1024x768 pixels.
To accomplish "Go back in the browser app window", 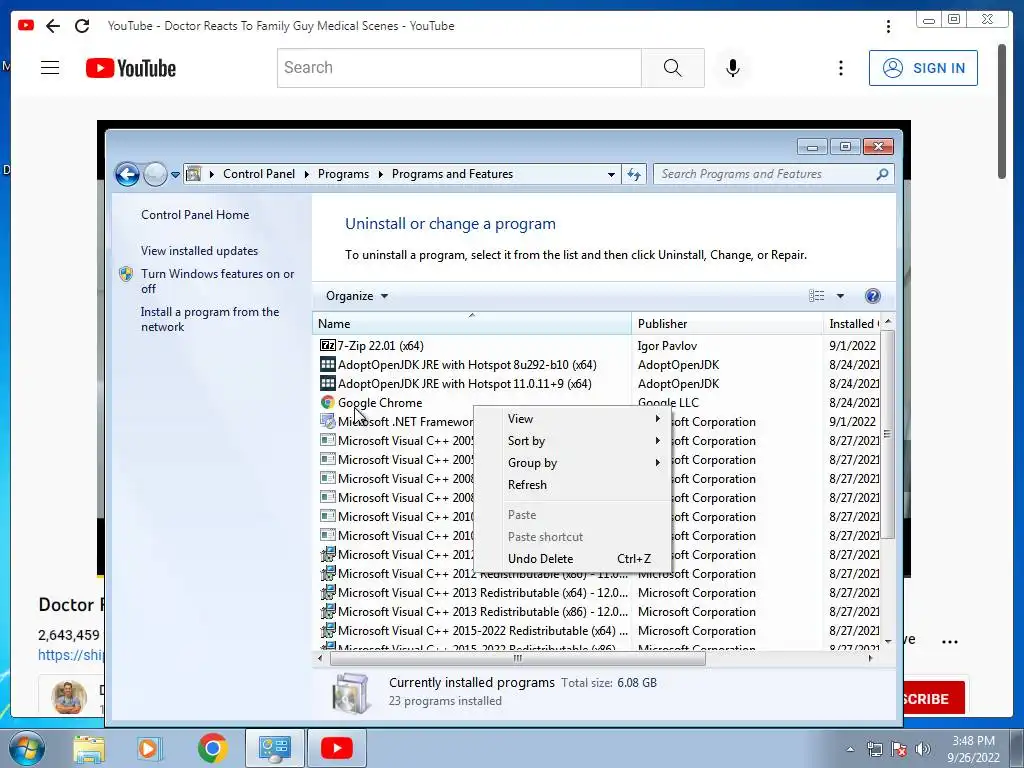I will tap(53, 26).
